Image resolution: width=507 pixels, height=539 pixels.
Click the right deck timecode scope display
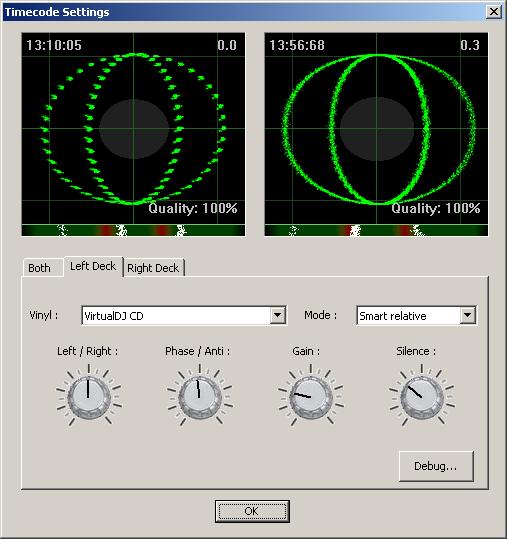[x=376, y=128]
